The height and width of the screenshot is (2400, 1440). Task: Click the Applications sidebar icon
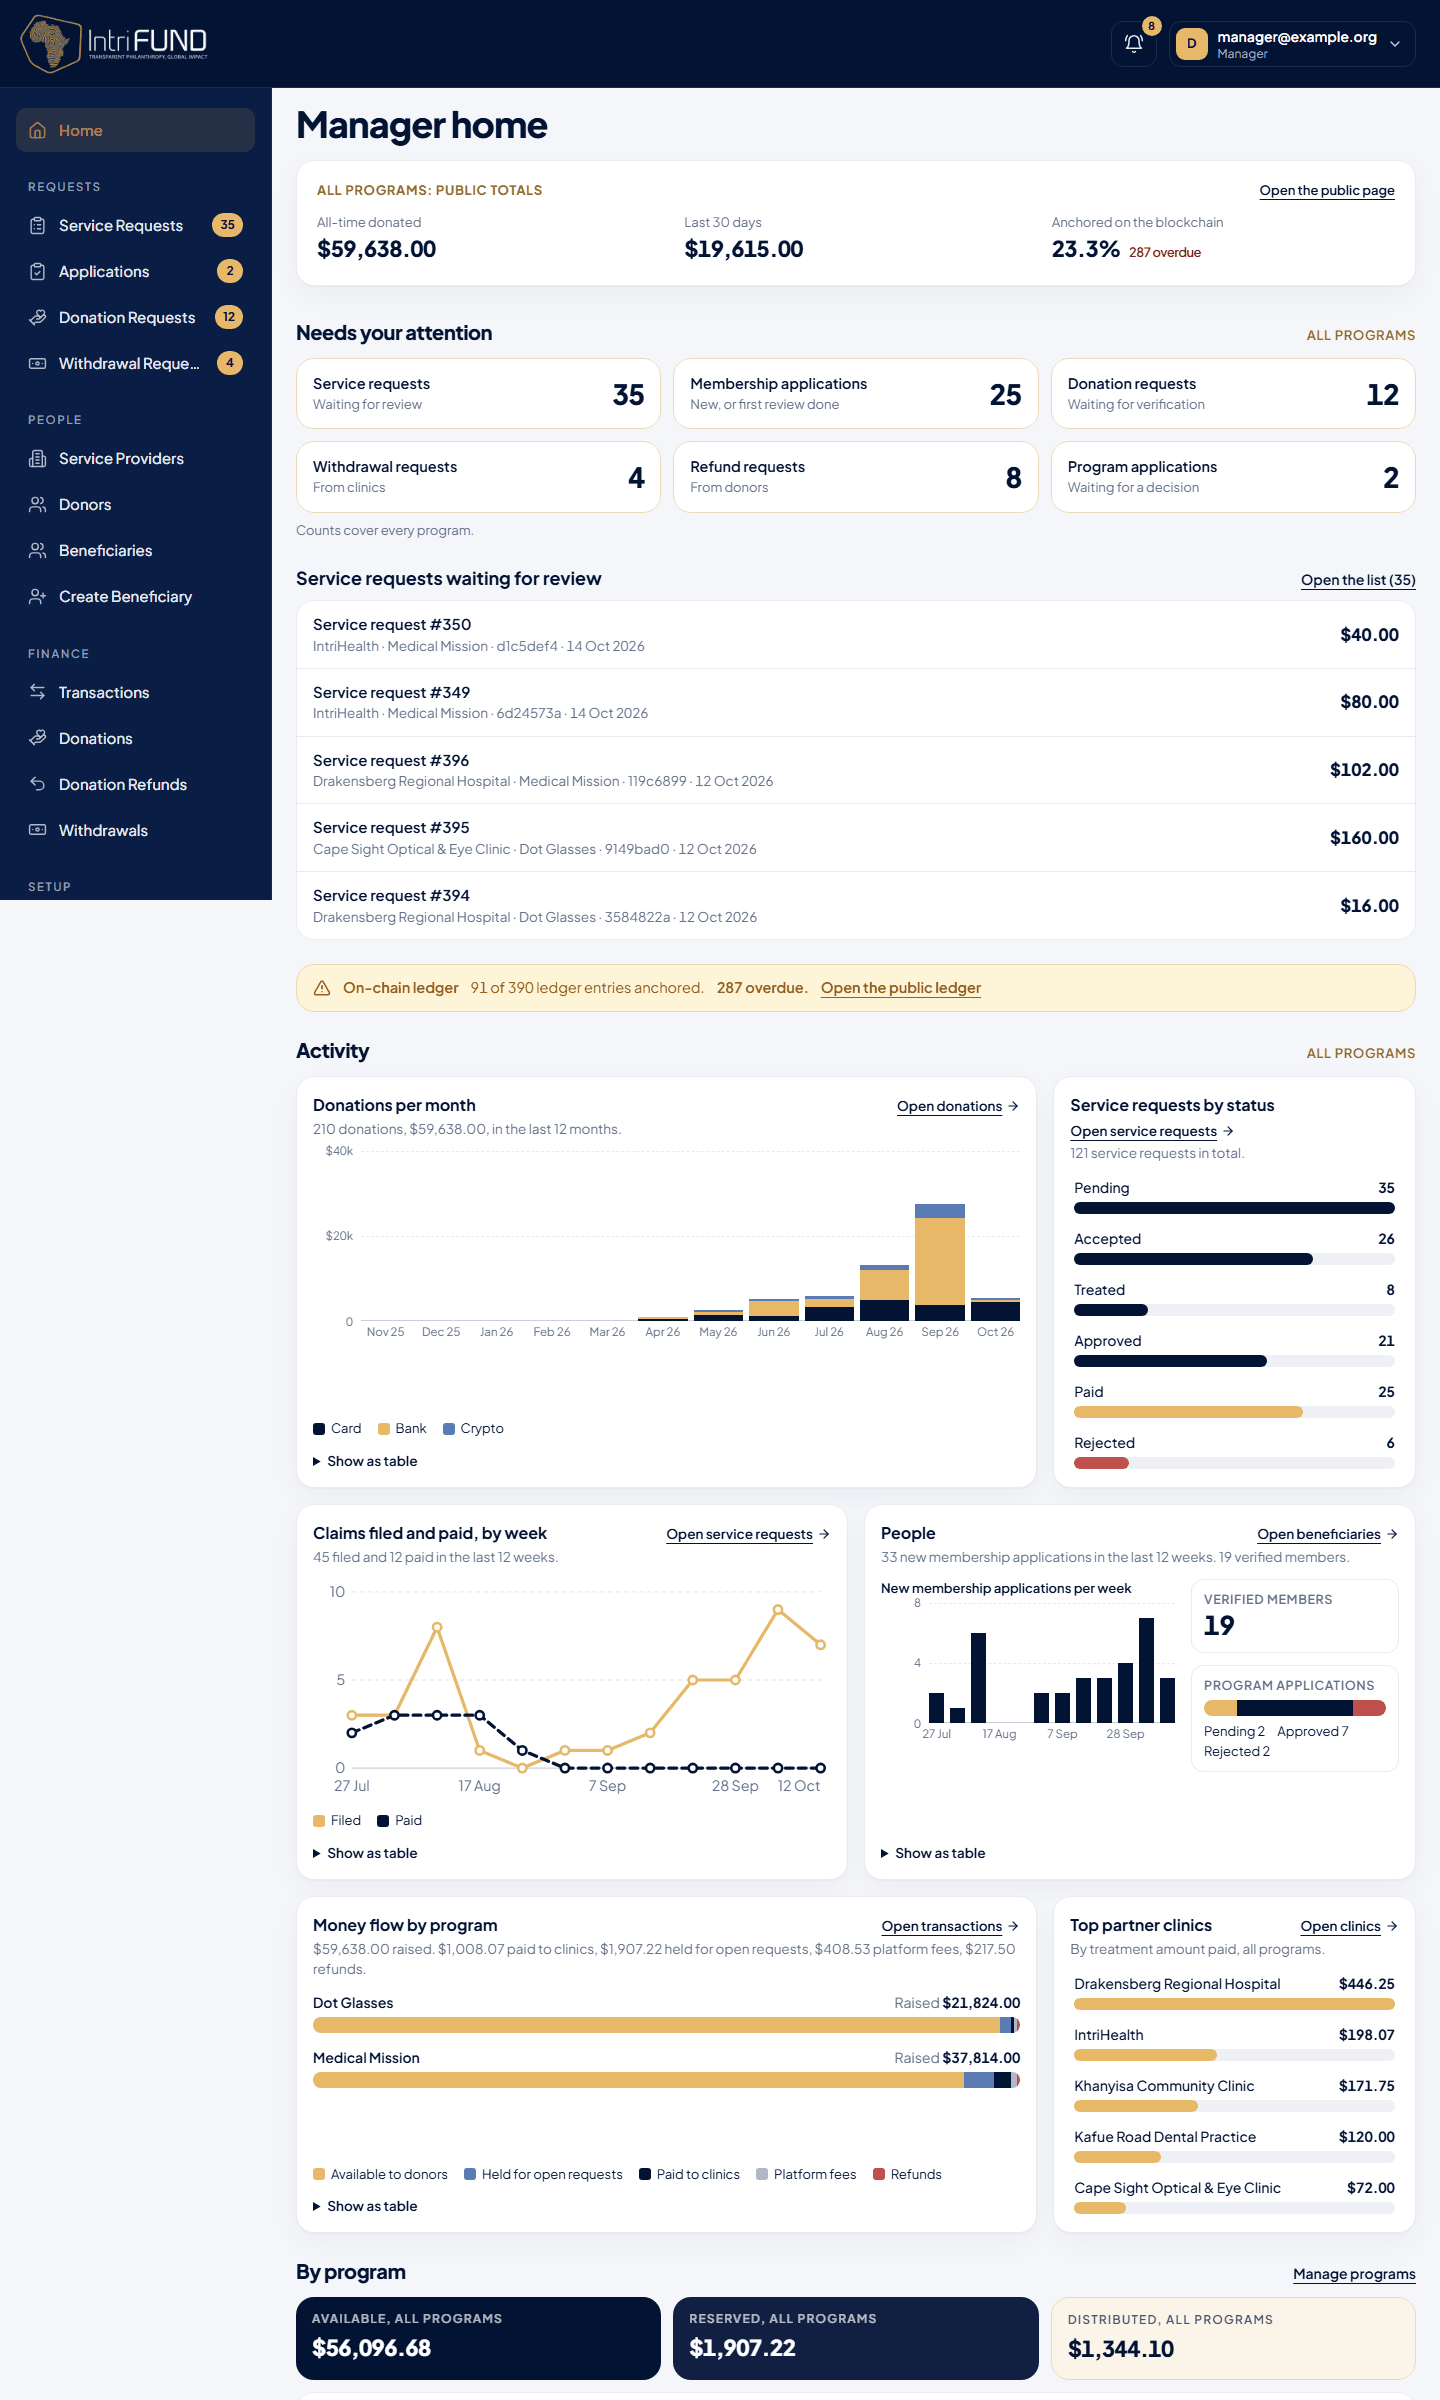pyautogui.click(x=38, y=271)
